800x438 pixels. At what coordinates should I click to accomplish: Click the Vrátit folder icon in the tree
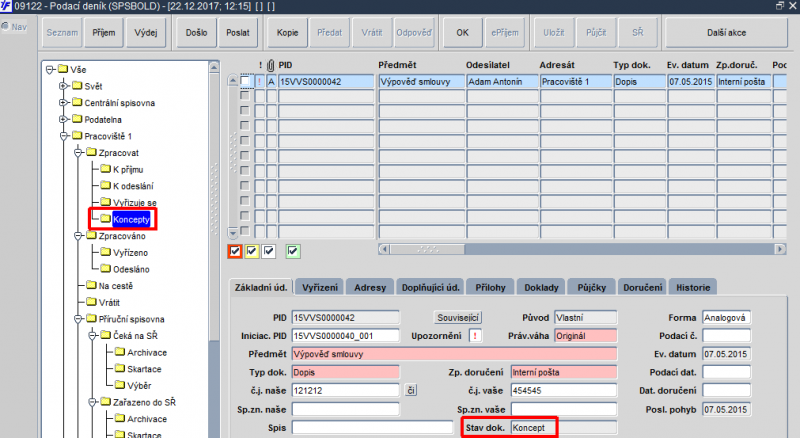click(x=91, y=302)
